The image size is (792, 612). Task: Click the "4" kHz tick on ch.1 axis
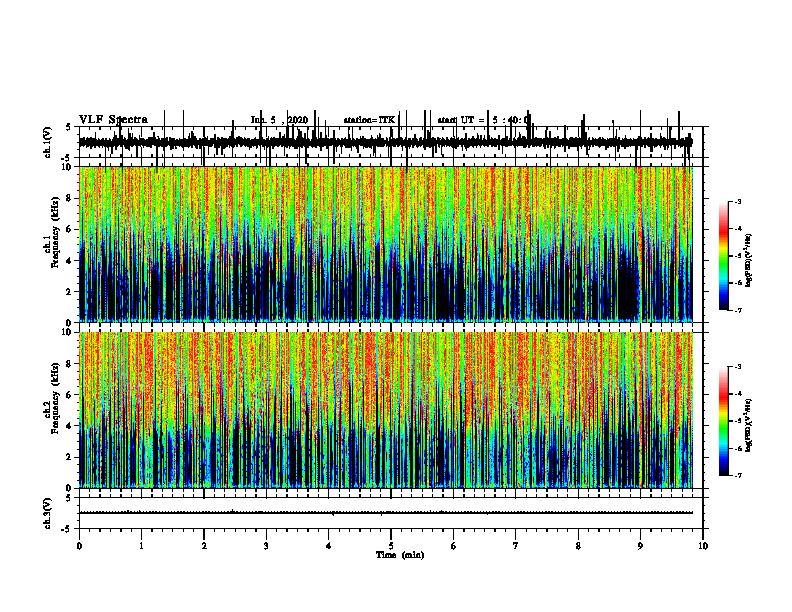pyautogui.click(x=70, y=261)
